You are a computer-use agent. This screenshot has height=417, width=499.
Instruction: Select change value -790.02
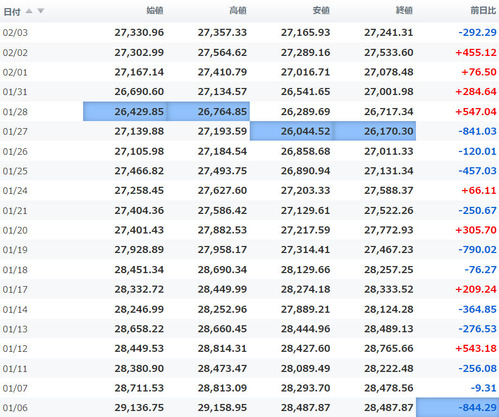pyautogui.click(x=478, y=249)
